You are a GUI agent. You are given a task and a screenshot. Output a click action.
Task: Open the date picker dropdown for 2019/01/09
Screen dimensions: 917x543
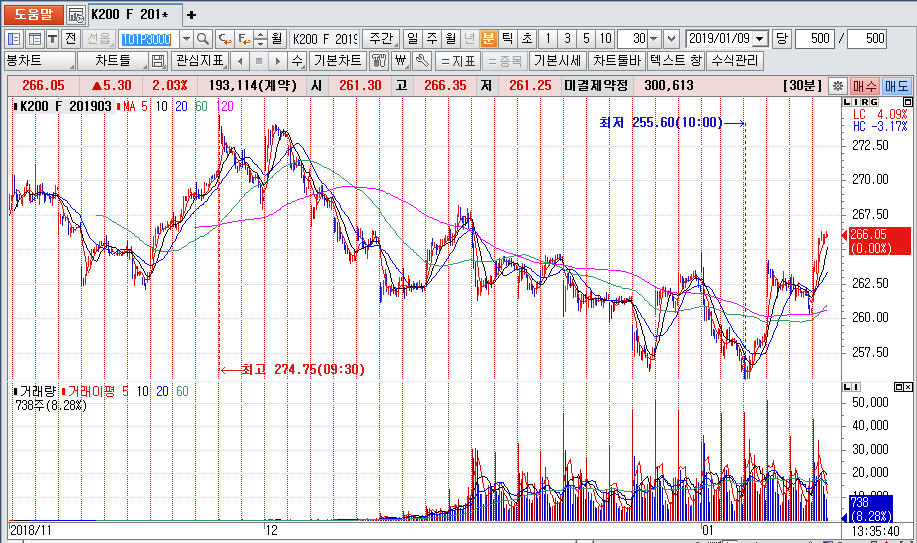pos(759,38)
